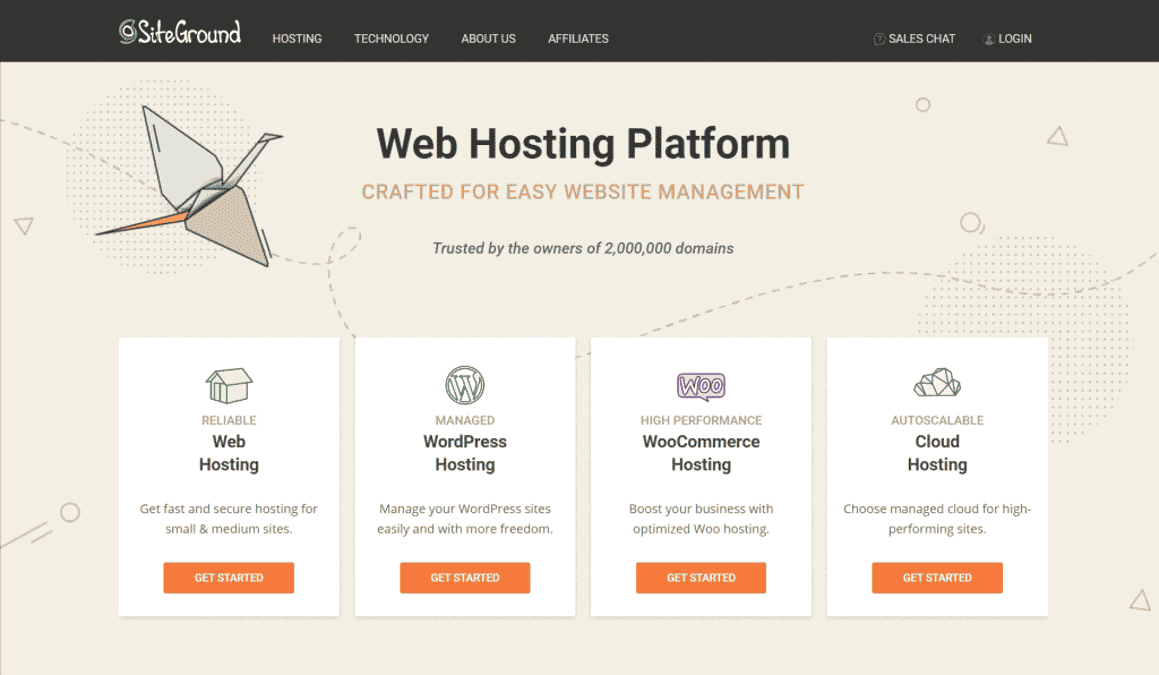Get started with Managed WordPress Hosting

pos(464,577)
